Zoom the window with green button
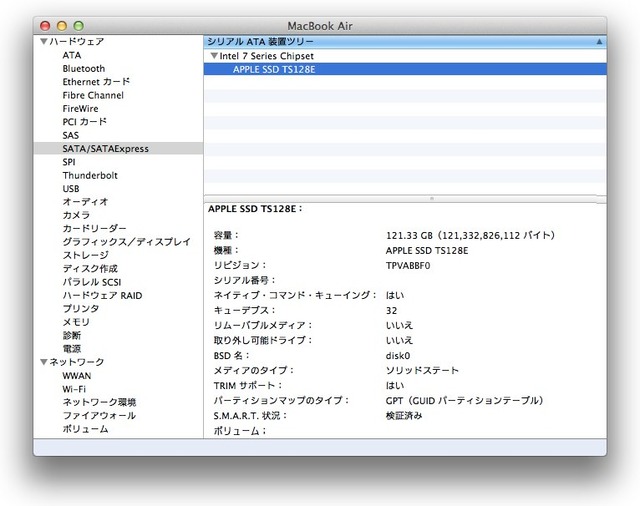 78,26
